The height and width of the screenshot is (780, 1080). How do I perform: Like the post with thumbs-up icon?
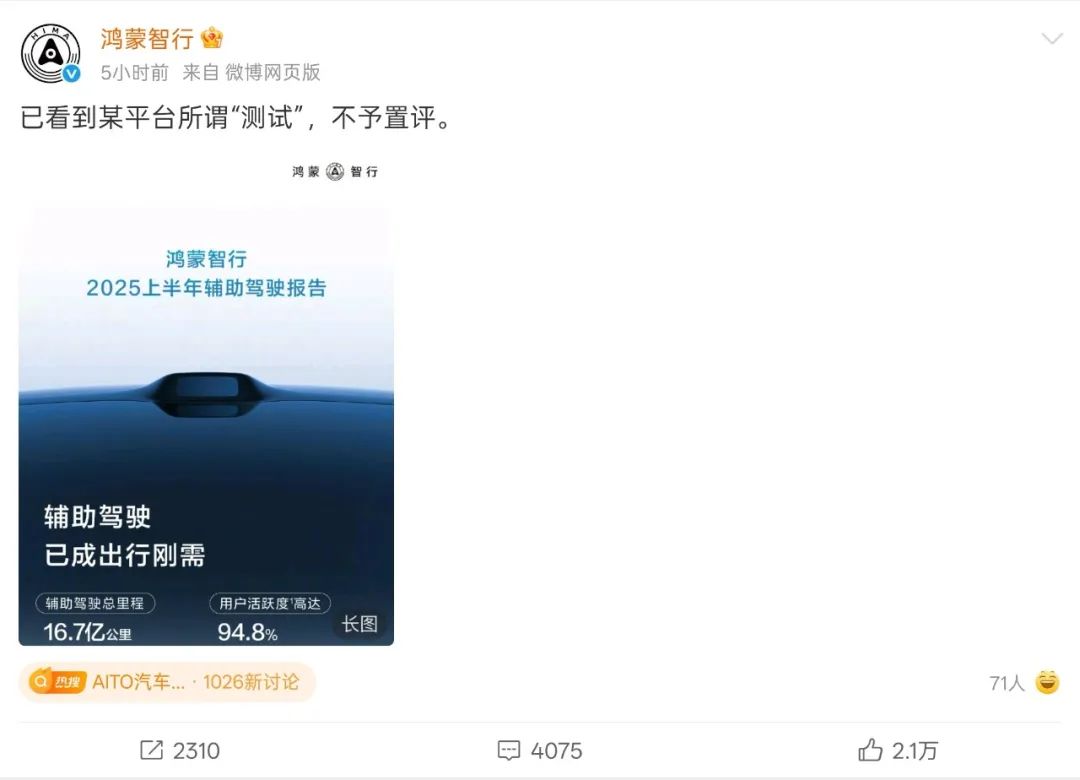pyautogui.click(x=870, y=750)
